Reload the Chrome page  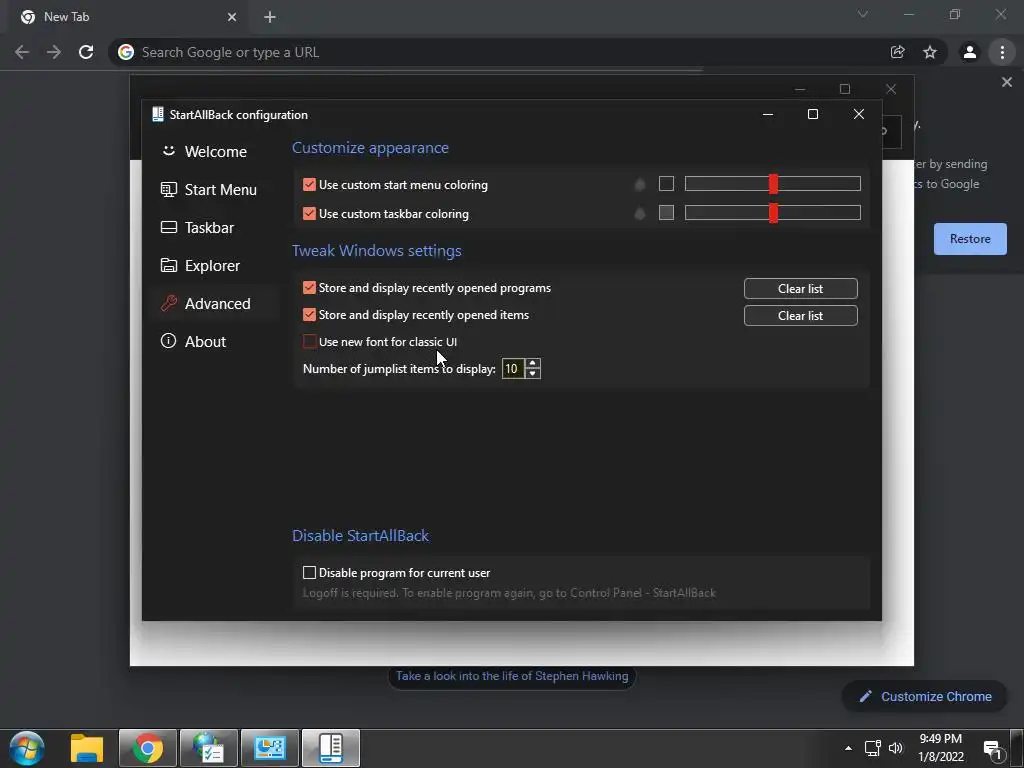[86, 52]
